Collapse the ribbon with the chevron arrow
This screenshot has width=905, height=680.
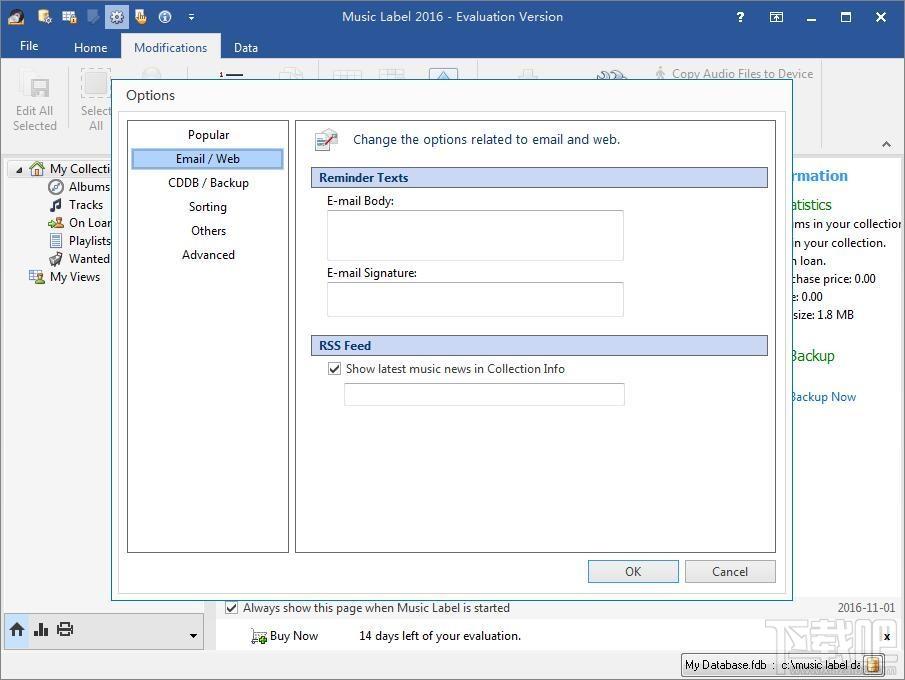tap(887, 144)
